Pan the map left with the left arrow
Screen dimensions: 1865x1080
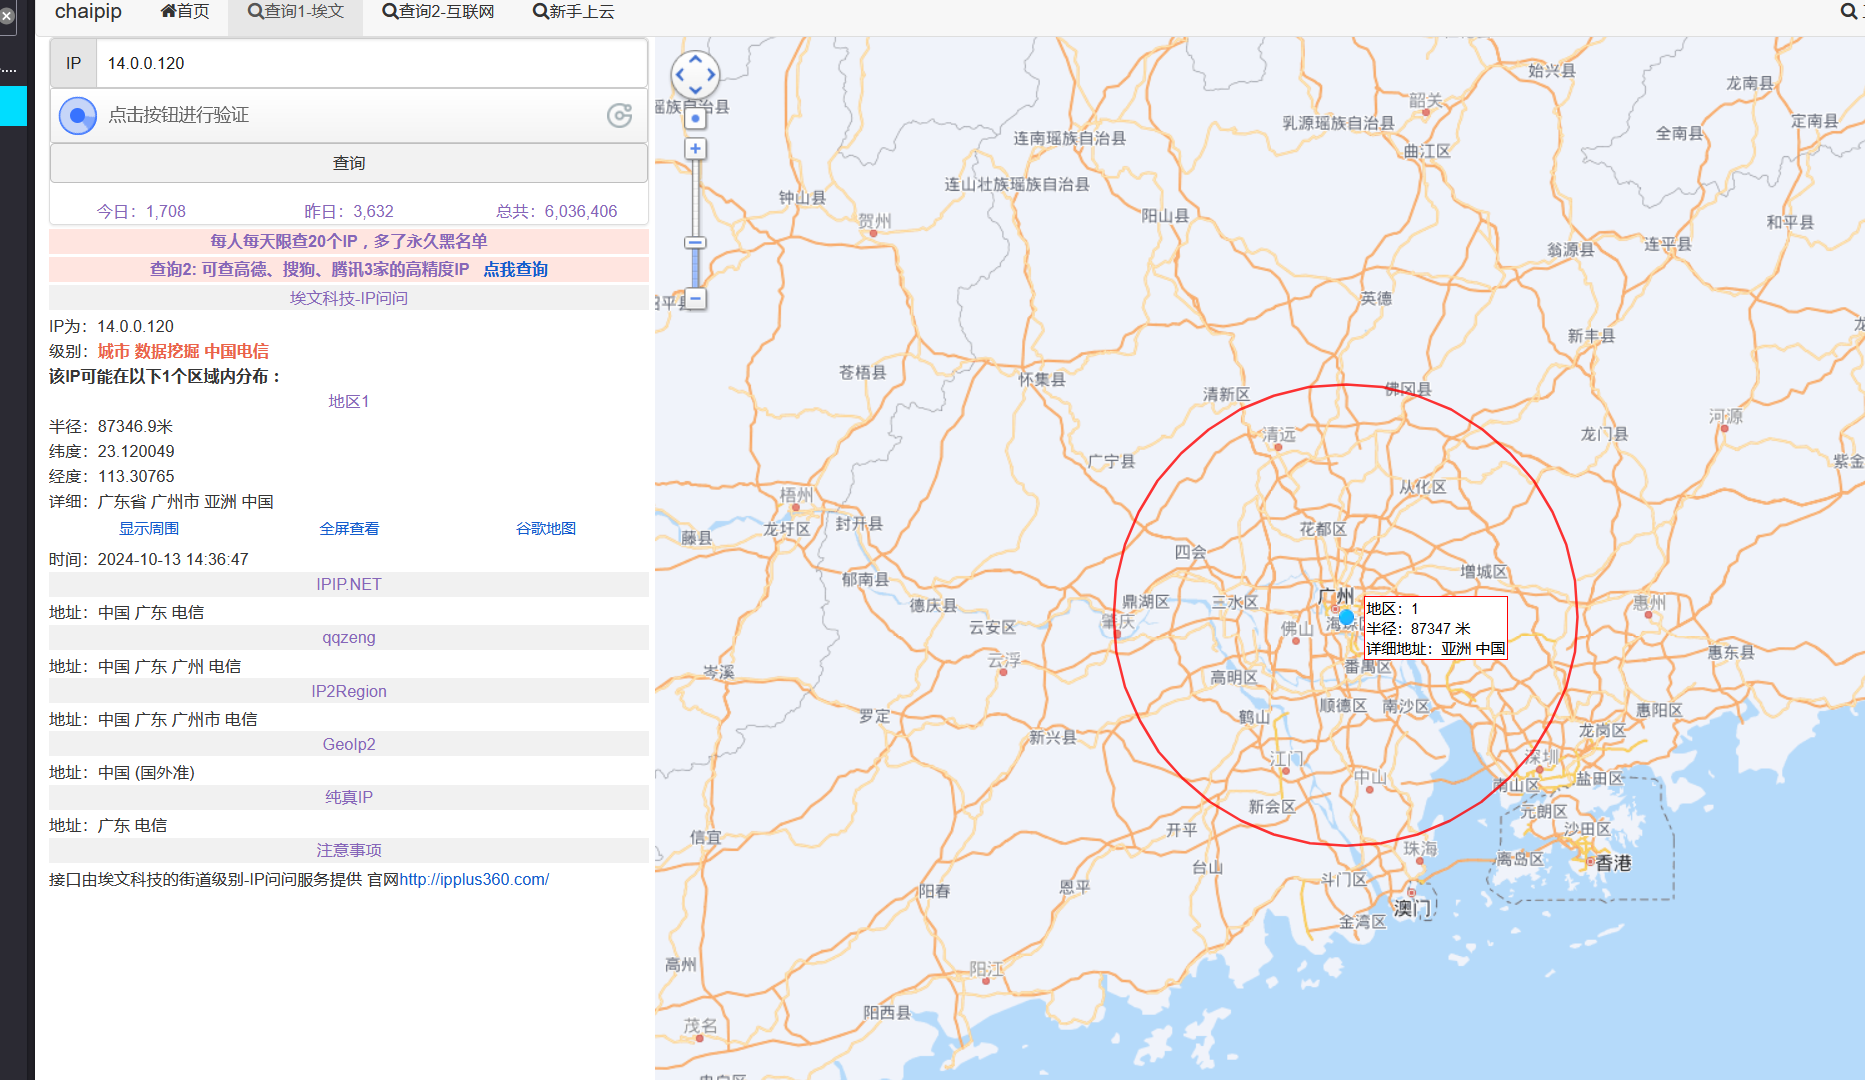(679, 75)
